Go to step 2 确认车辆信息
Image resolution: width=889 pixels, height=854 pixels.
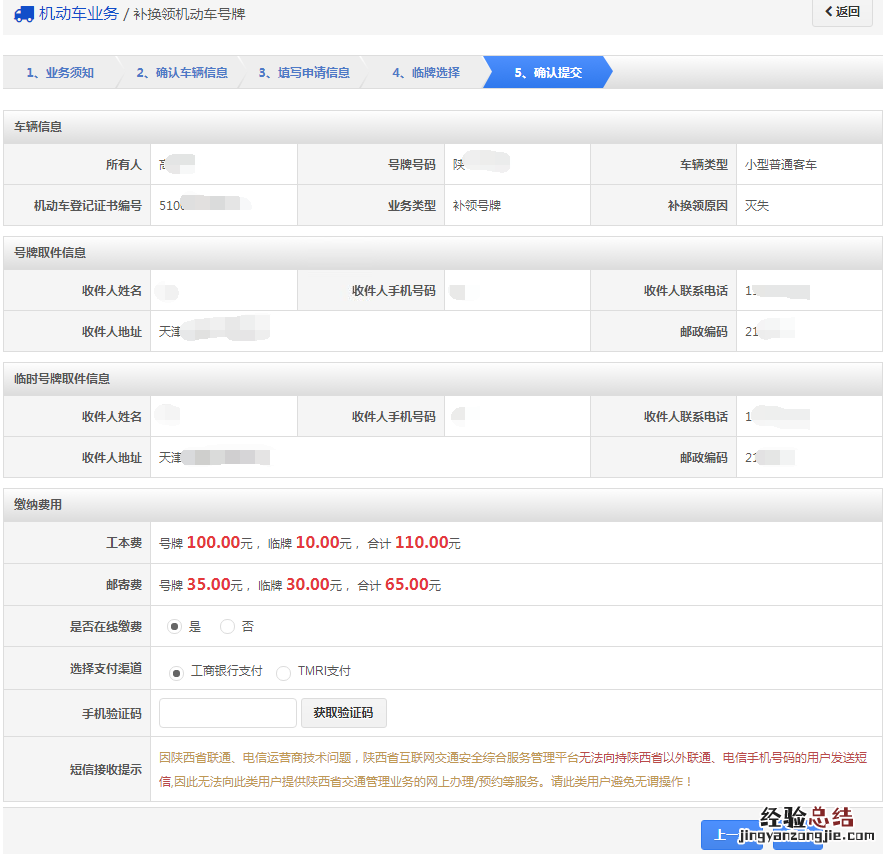click(182, 73)
